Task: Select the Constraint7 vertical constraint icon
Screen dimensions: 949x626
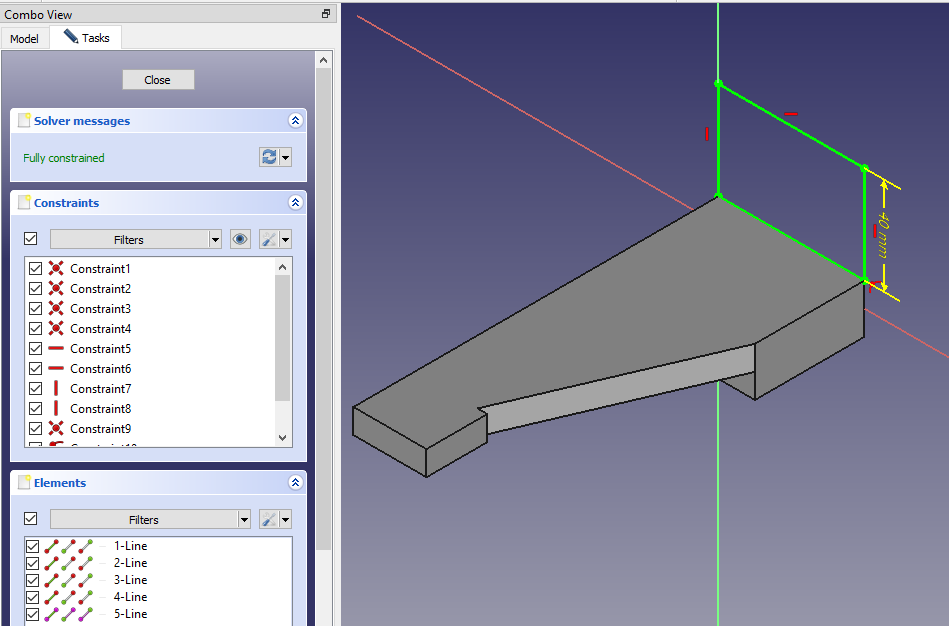Action: point(56,389)
